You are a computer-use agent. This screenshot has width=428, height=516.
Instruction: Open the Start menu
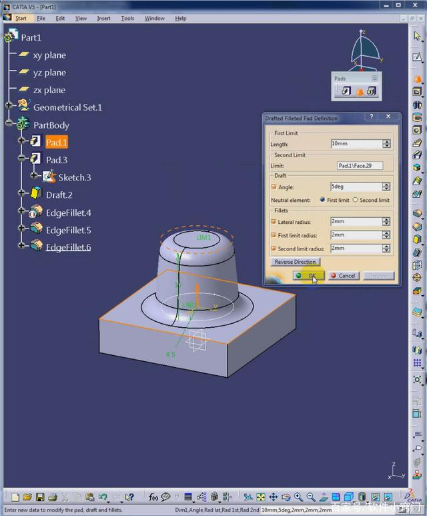pyautogui.click(x=21, y=18)
